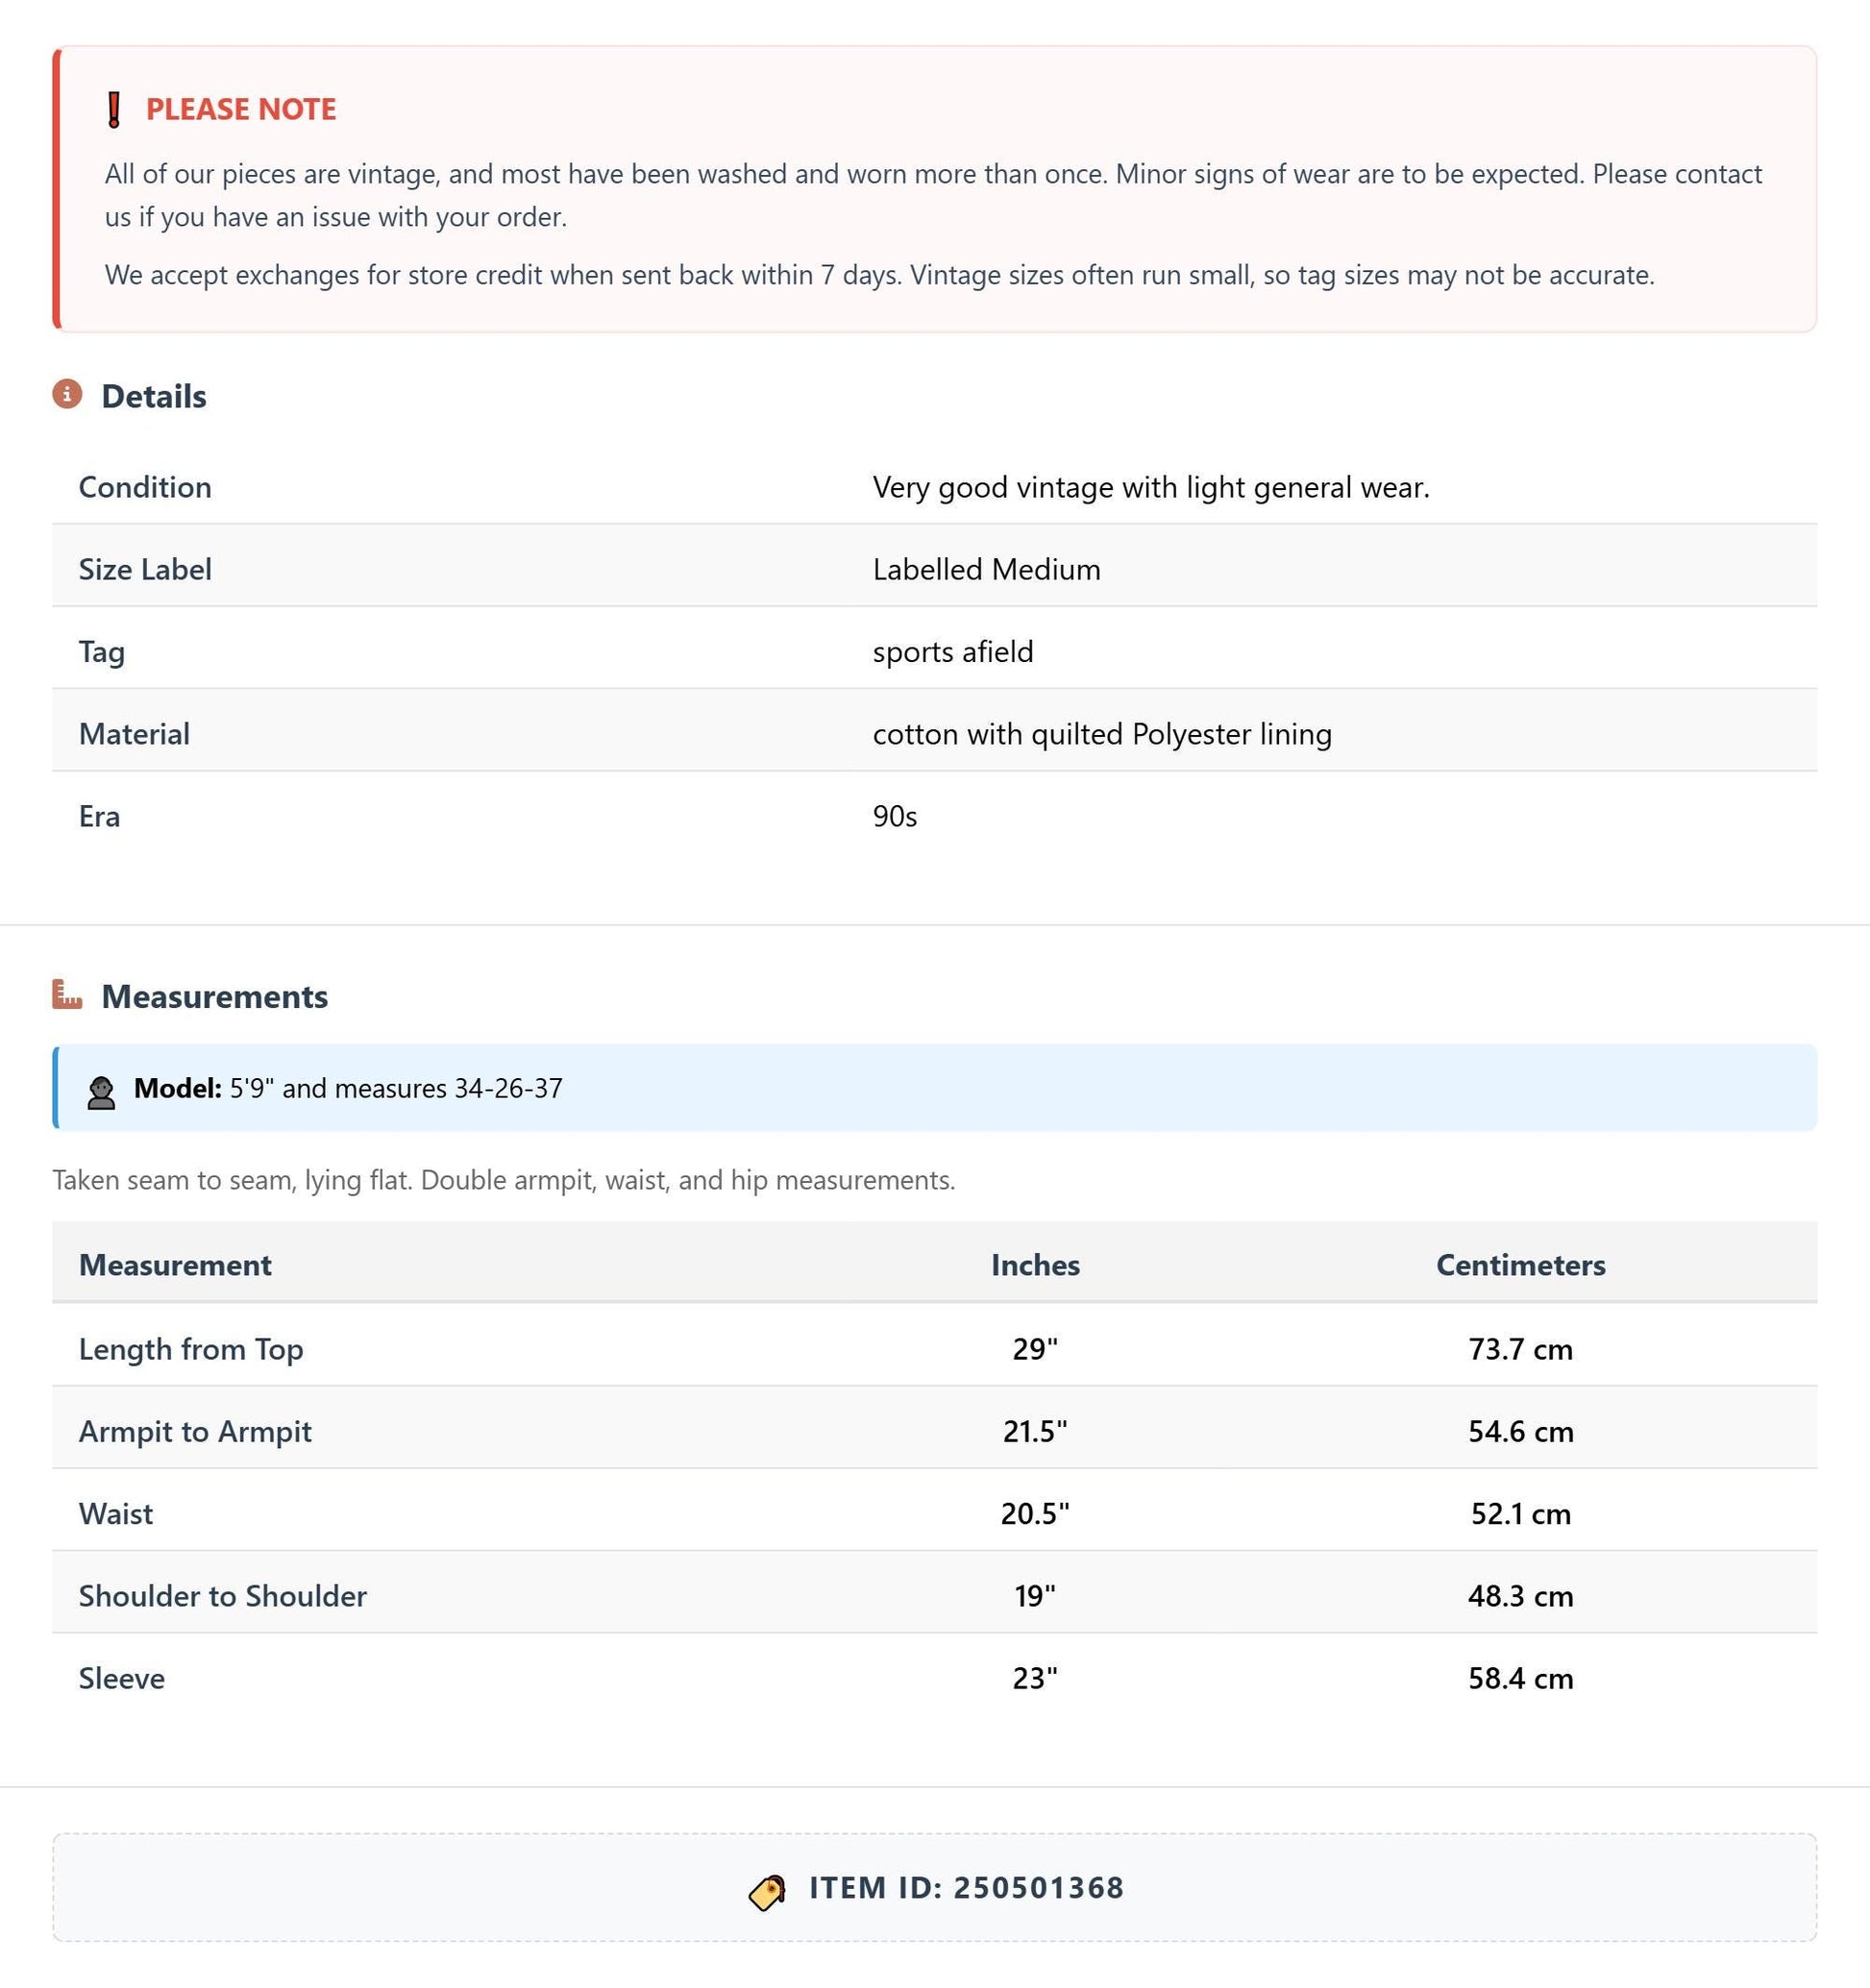The height and width of the screenshot is (1988, 1870).
Task: Click the model person avatar icon
Action: (x=101, y=1092)
